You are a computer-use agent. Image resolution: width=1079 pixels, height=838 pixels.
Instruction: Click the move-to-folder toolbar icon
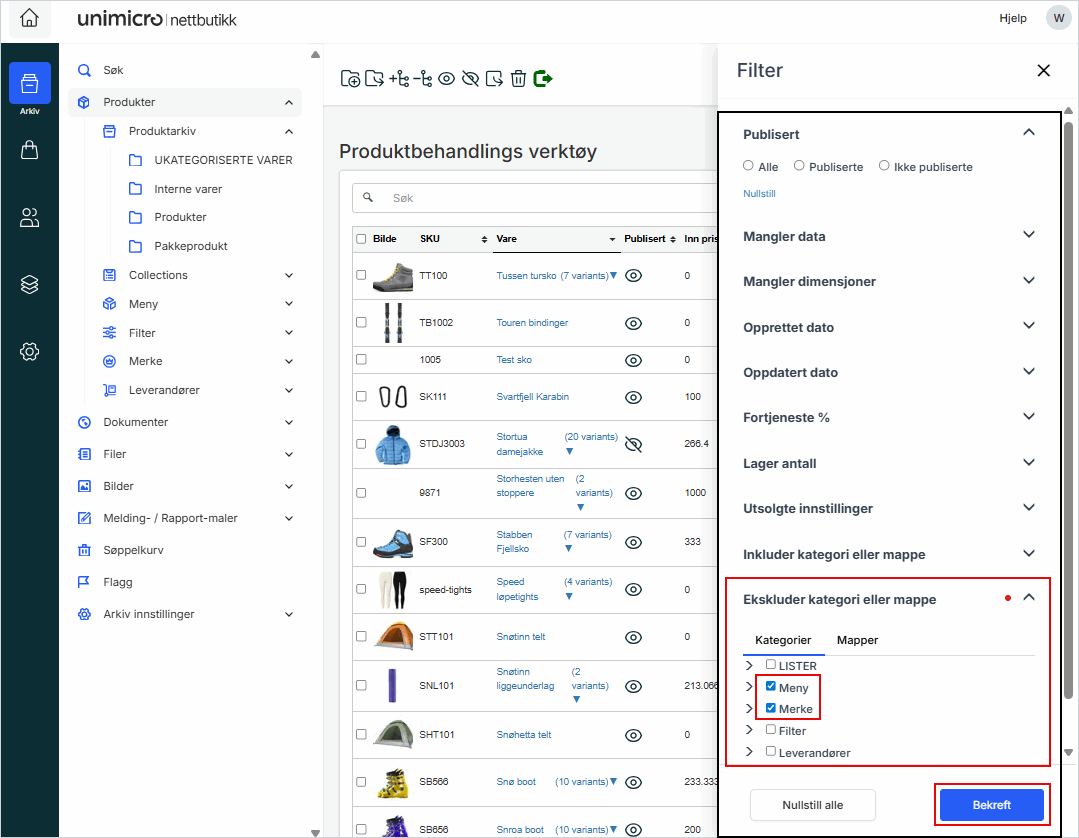coord(374,79)
